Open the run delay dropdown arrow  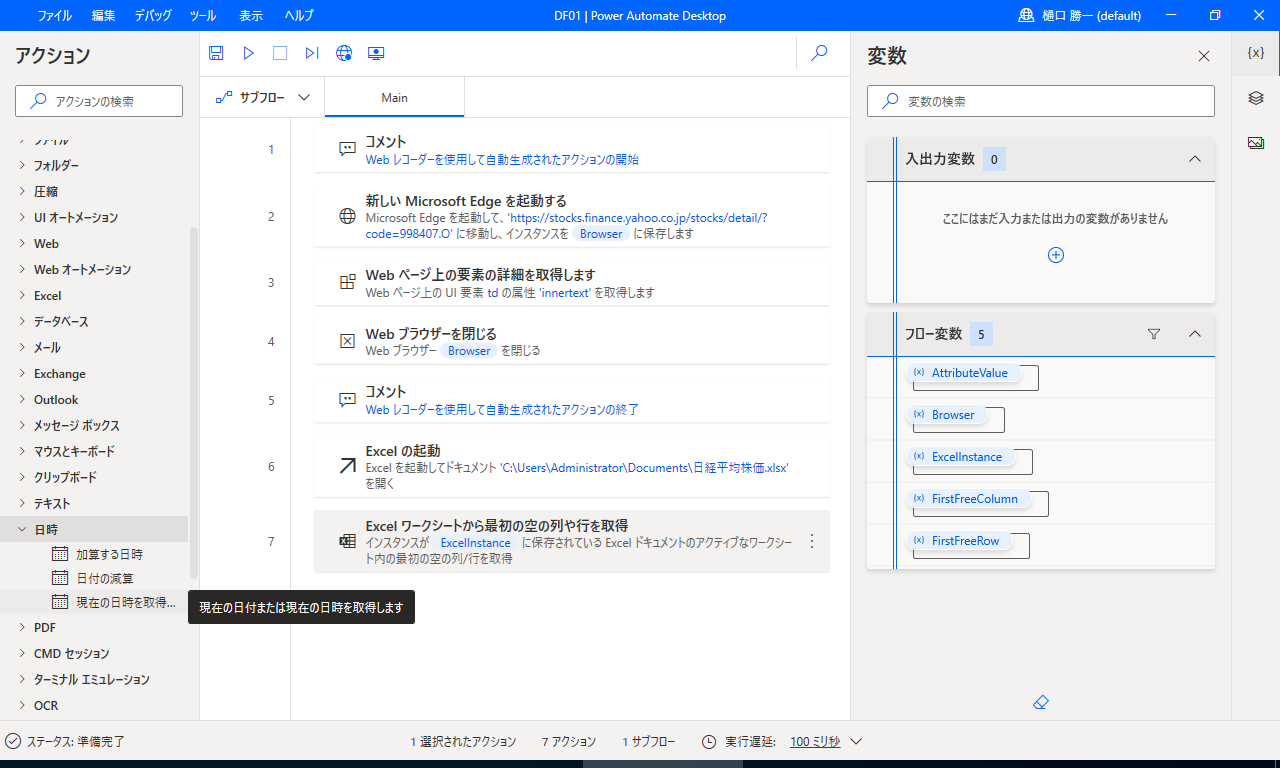click(x=856, y=742)
